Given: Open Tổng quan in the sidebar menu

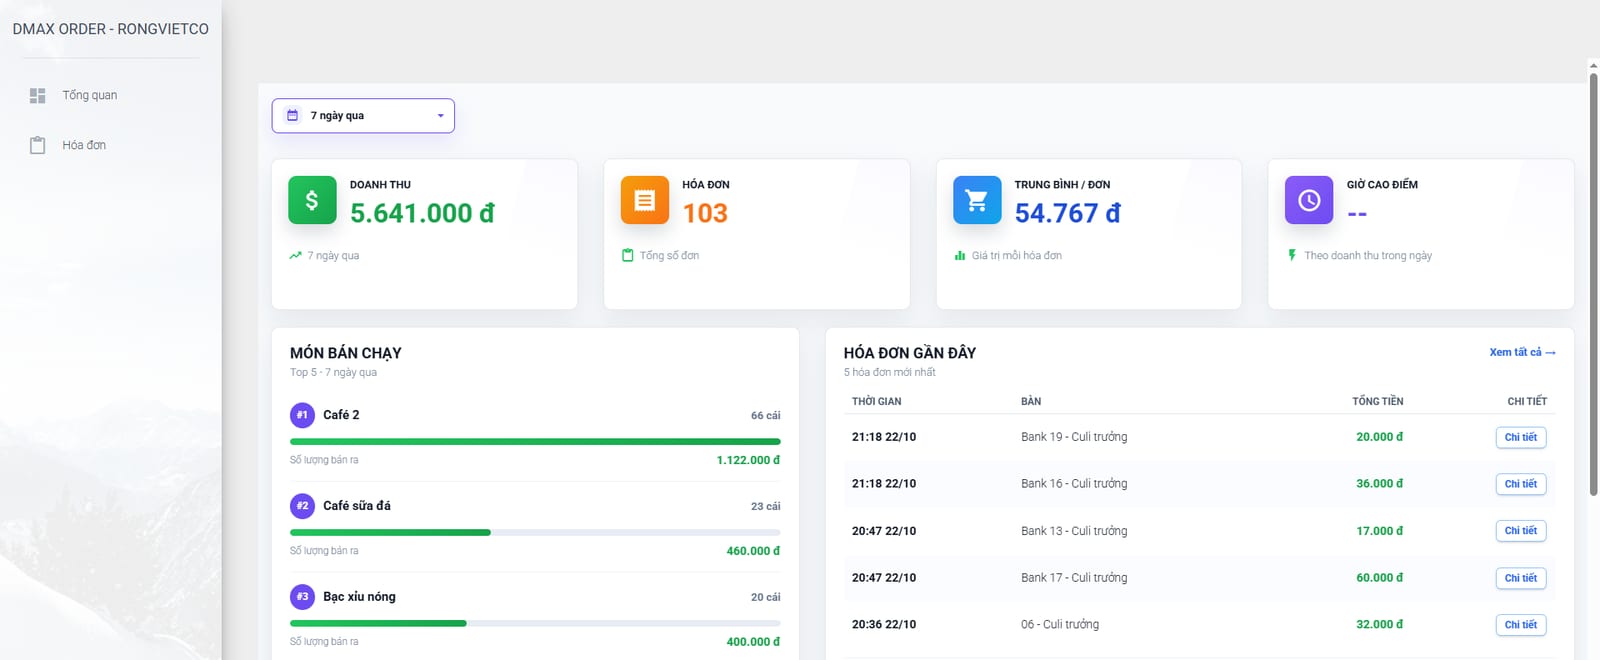Looking at the screenshot, I should pos(110,96).
